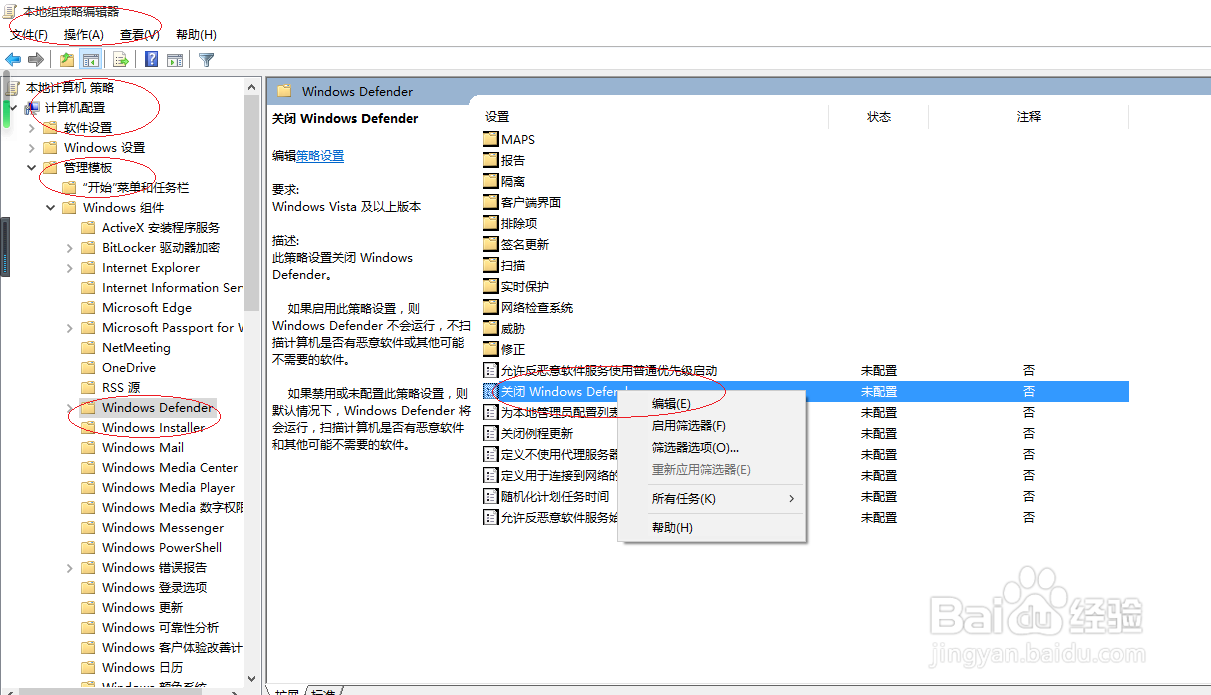1211x695 pixels.
Task: Click 未配置 status of 关闭例程更新 row
Action: click(879, 434)
